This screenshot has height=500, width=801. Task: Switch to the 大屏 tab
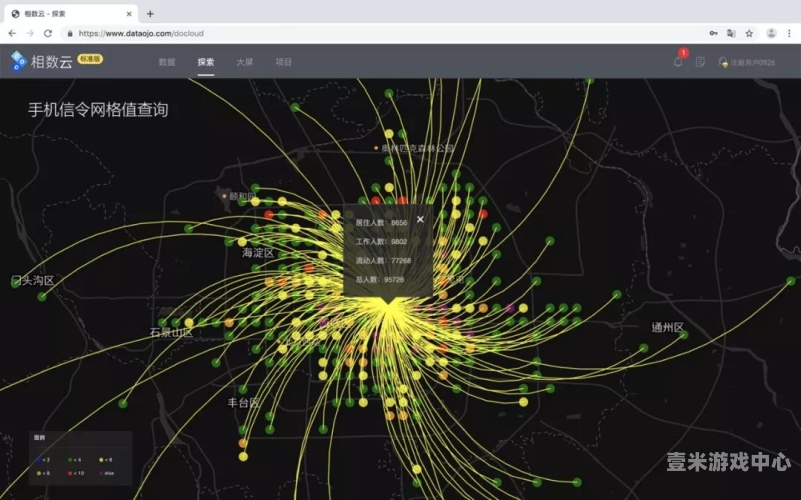pyautogui.click(x=245, y=62)
